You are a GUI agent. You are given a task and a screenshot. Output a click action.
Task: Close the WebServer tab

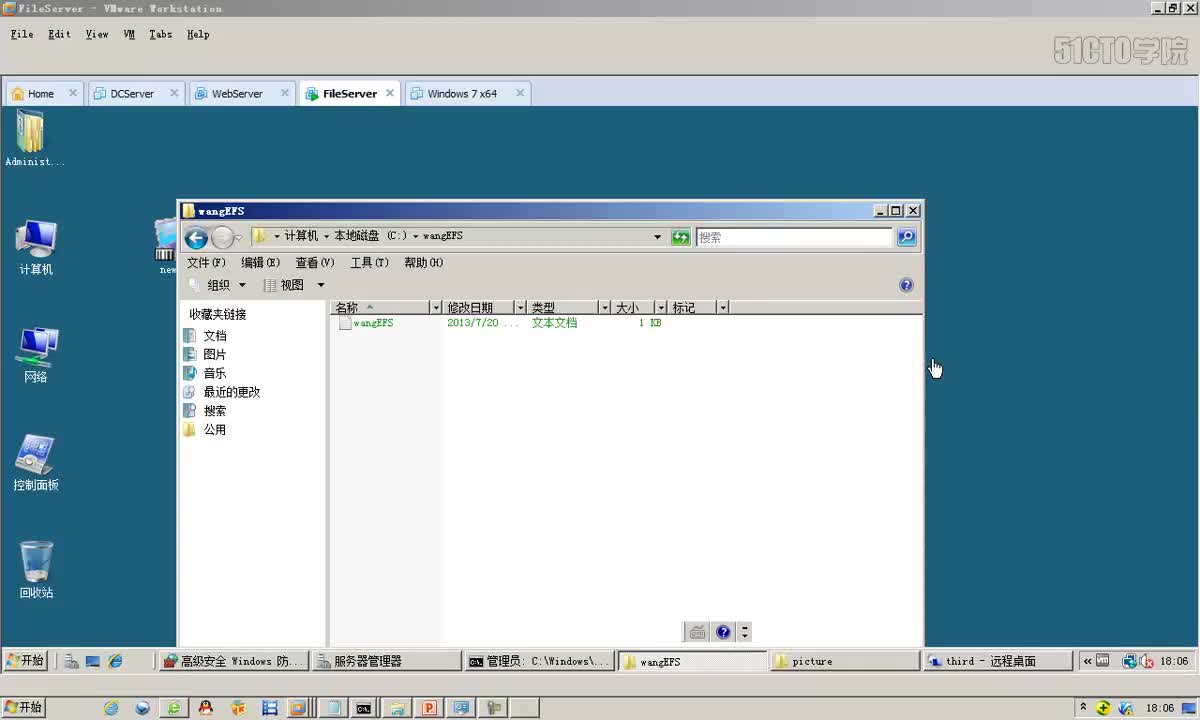[x=285, y=93]
